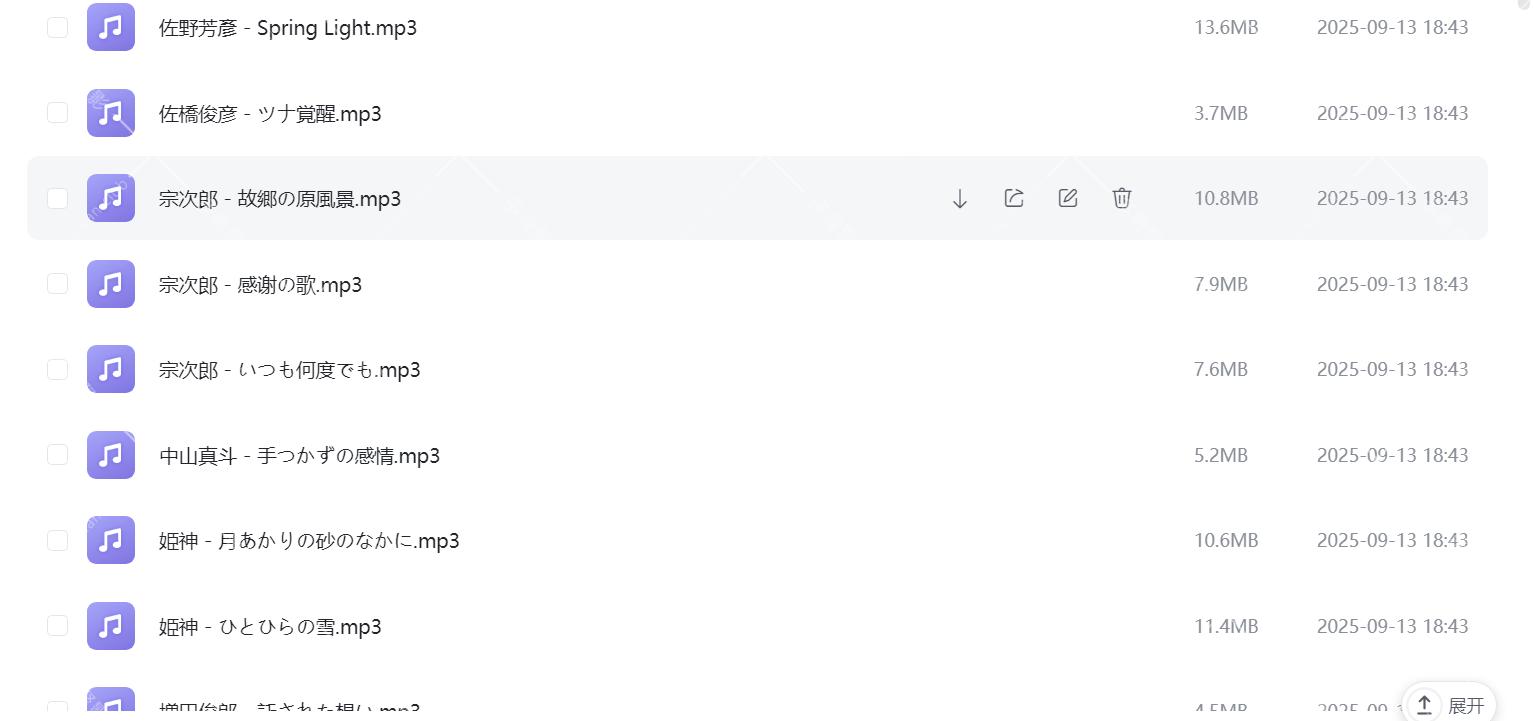
Task: Click the 10.8MB size label of 故郷の原風景.mp3
Action: pyautogui.click(x=1225, y=198)
